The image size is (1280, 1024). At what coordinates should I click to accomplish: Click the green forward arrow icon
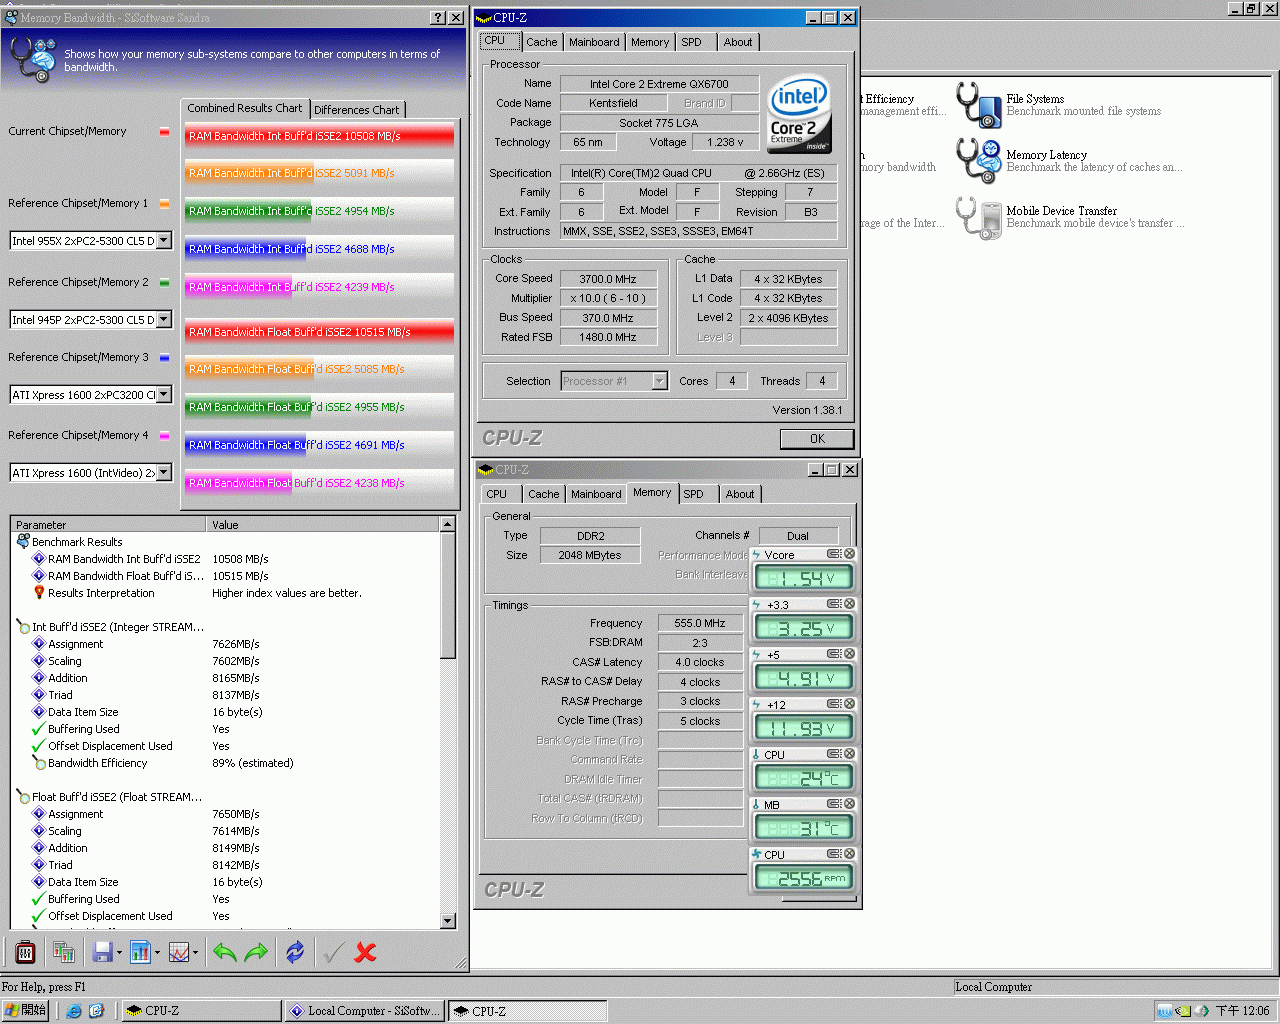(x=256, y=953)
